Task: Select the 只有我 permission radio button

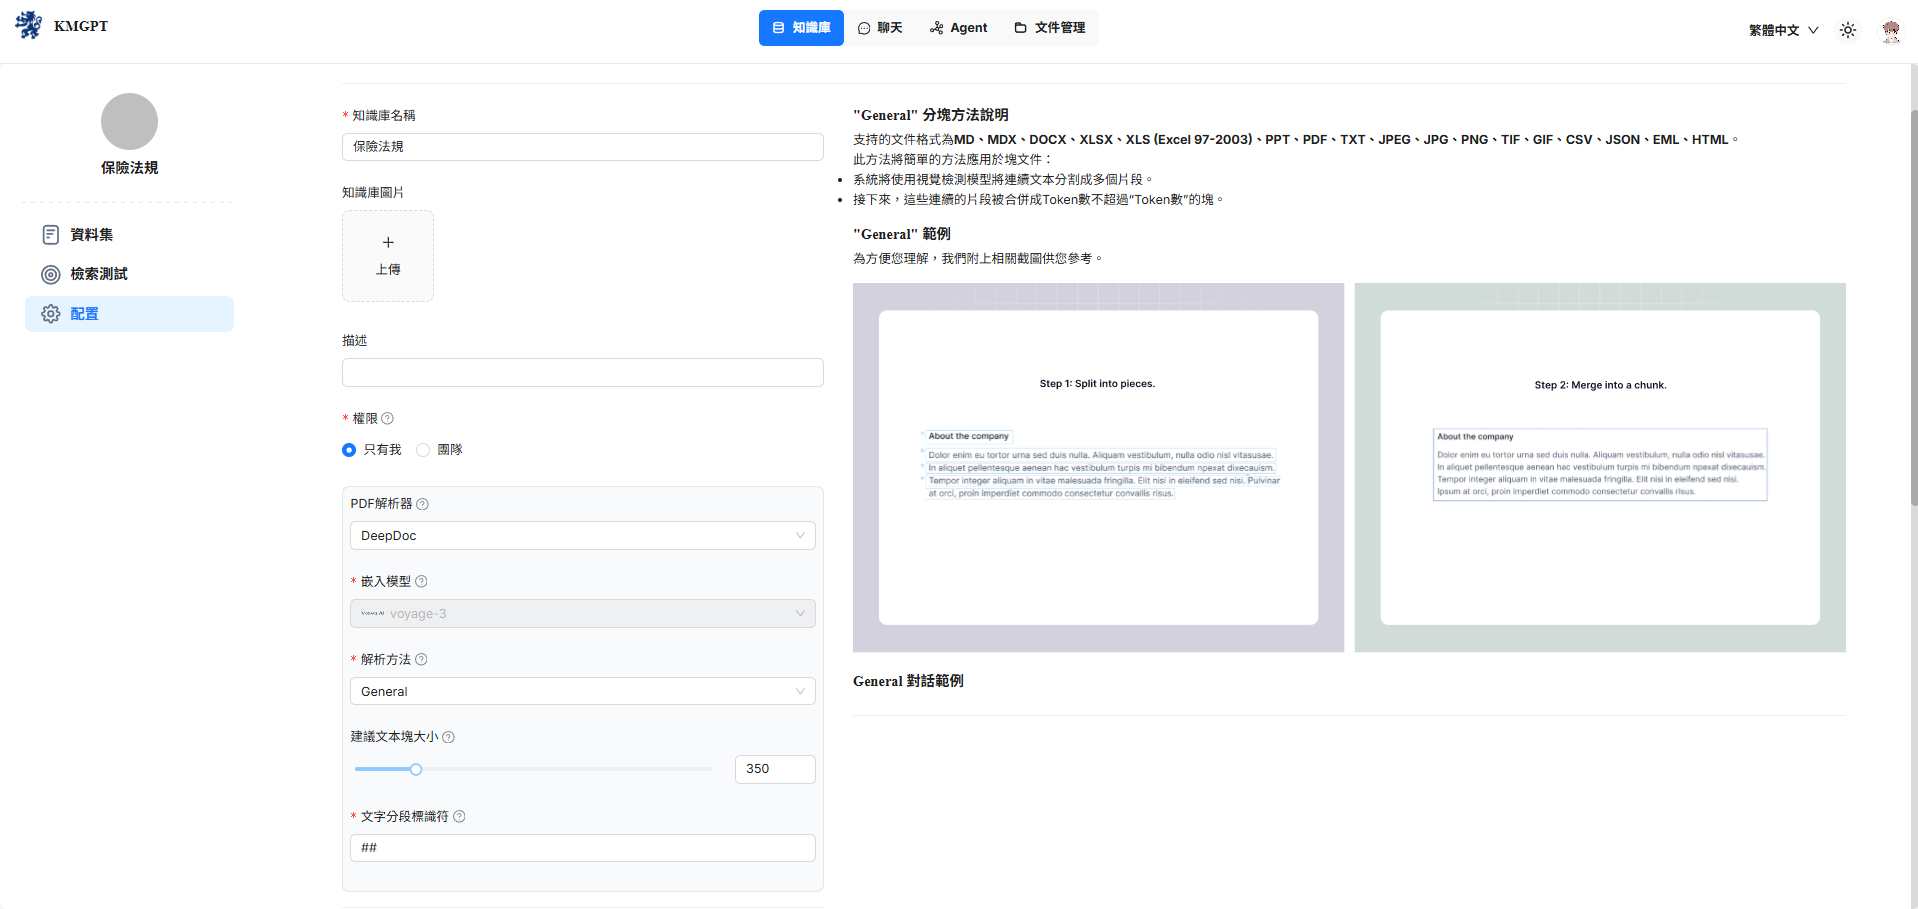Action: tap(349, 450)
